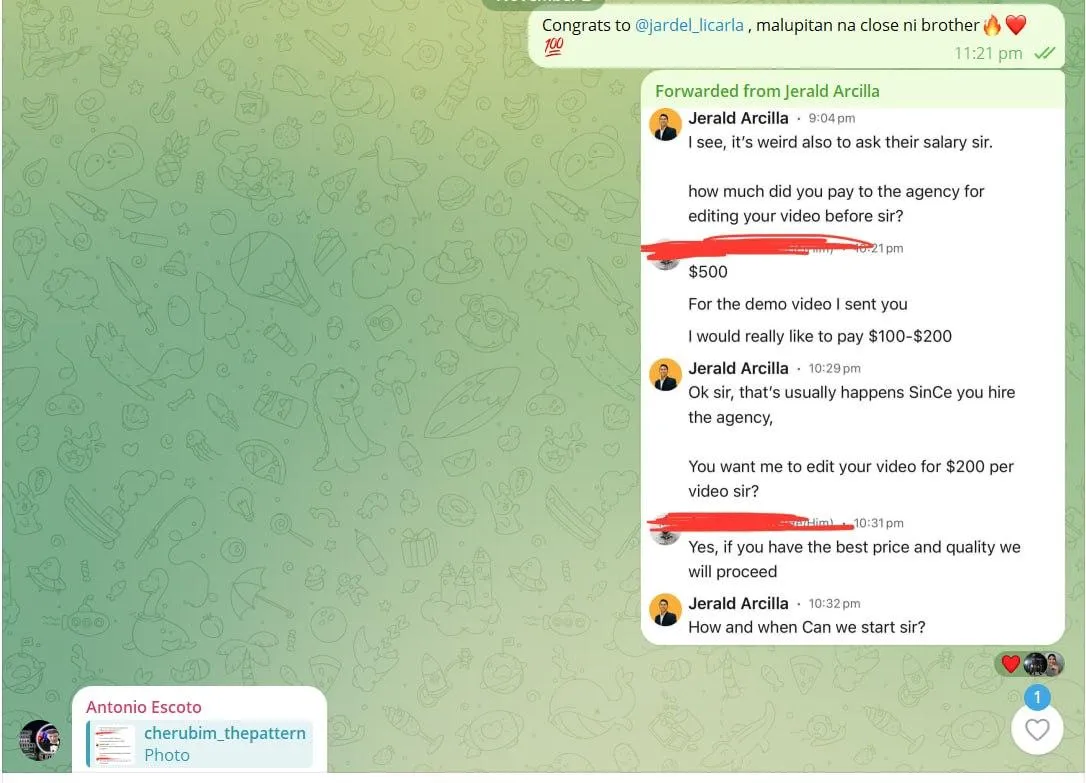Click the red heart reaction on forwarded message
Viewport: 1086px width, 783px height.
click(1011, 664)
